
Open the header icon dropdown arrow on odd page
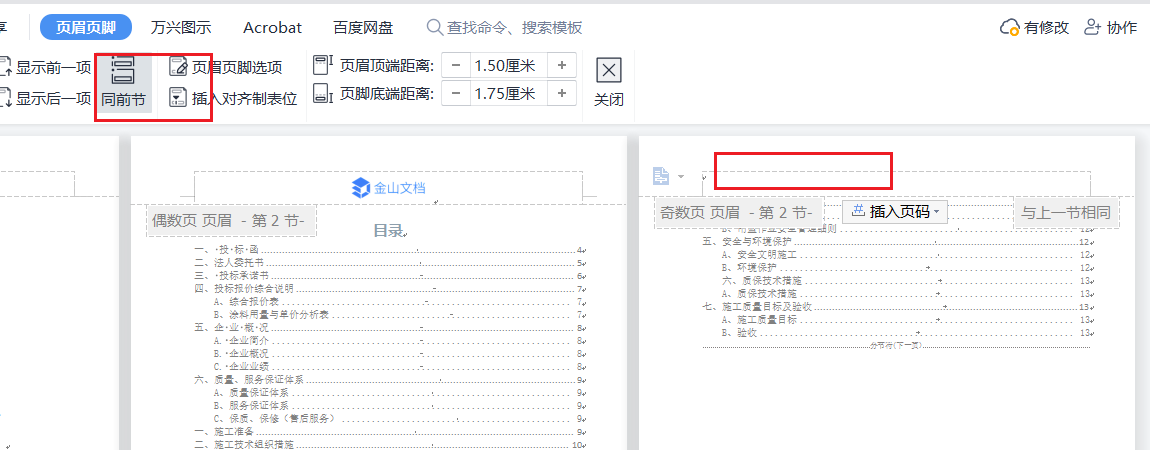click(x=681, y=177)
